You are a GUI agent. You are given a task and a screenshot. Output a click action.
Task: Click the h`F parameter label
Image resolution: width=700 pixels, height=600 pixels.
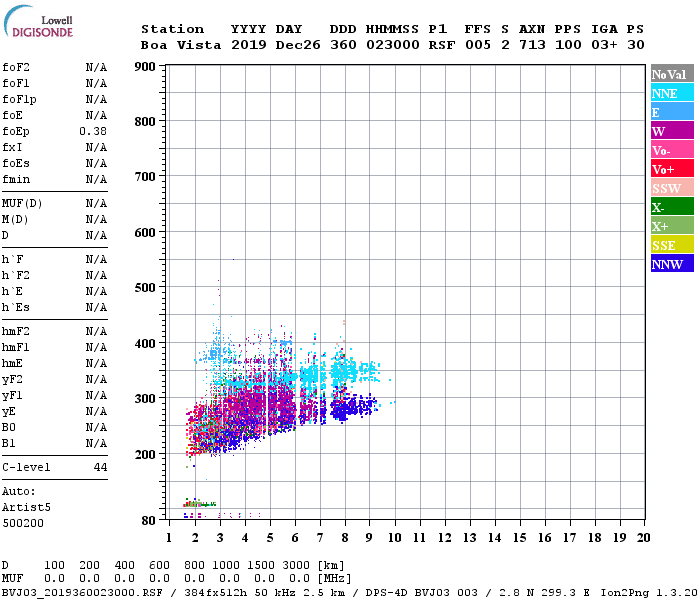(12, 259)
